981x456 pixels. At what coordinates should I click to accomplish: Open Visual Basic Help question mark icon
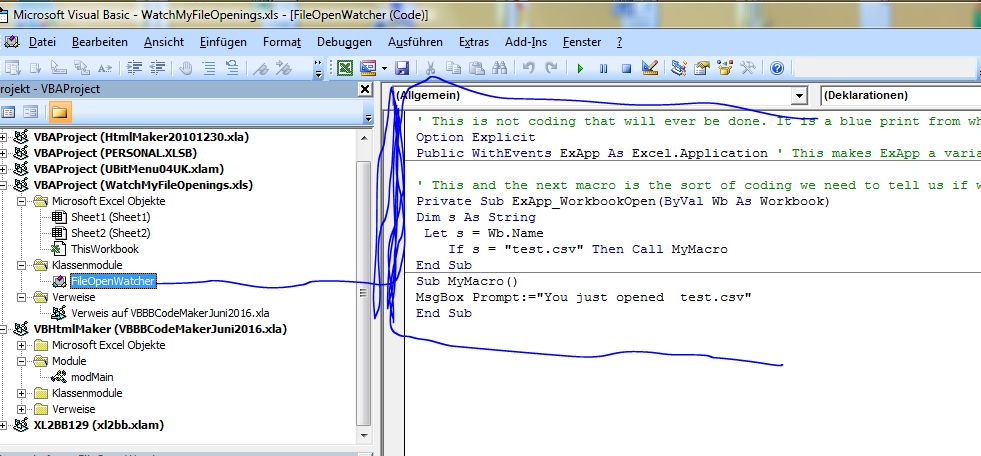(776, 68)
